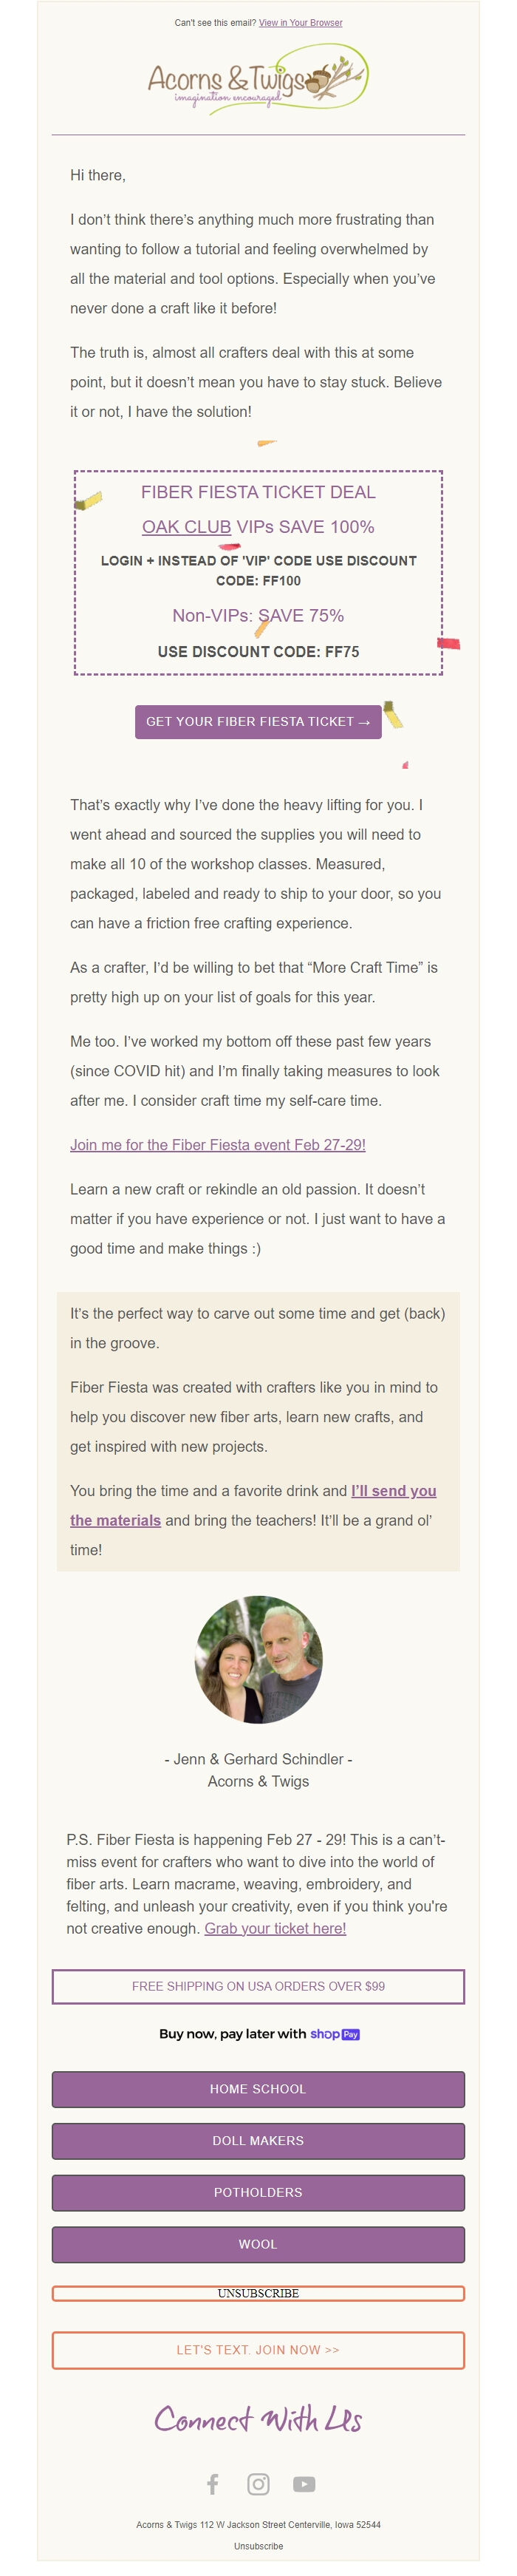The image size is (517, 2576).
Task: Open the POTHOLDERS collection button
Action: (x=258, y=2193)
